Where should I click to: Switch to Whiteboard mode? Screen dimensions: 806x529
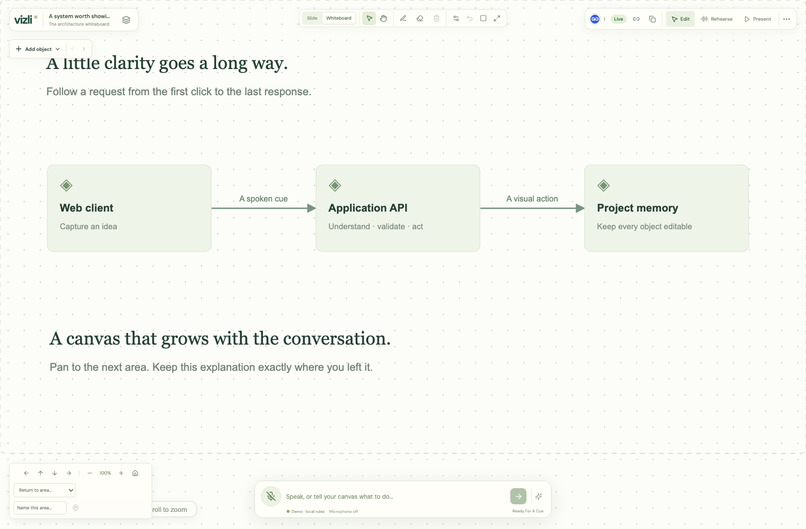pyautogui.click(x=339, y=18)
